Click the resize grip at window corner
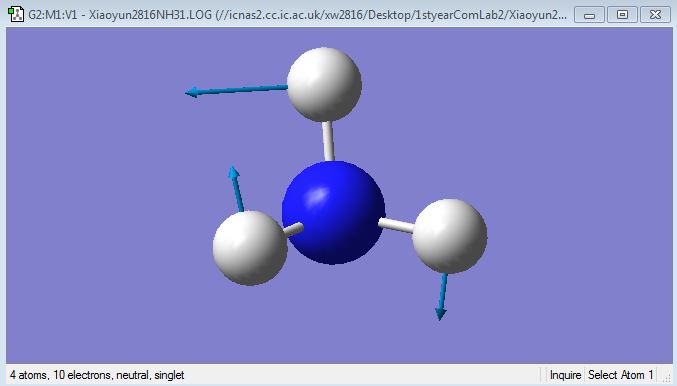The width and height of the screenshot is (677, 386). pyautogui.click(x=668, y=377)
